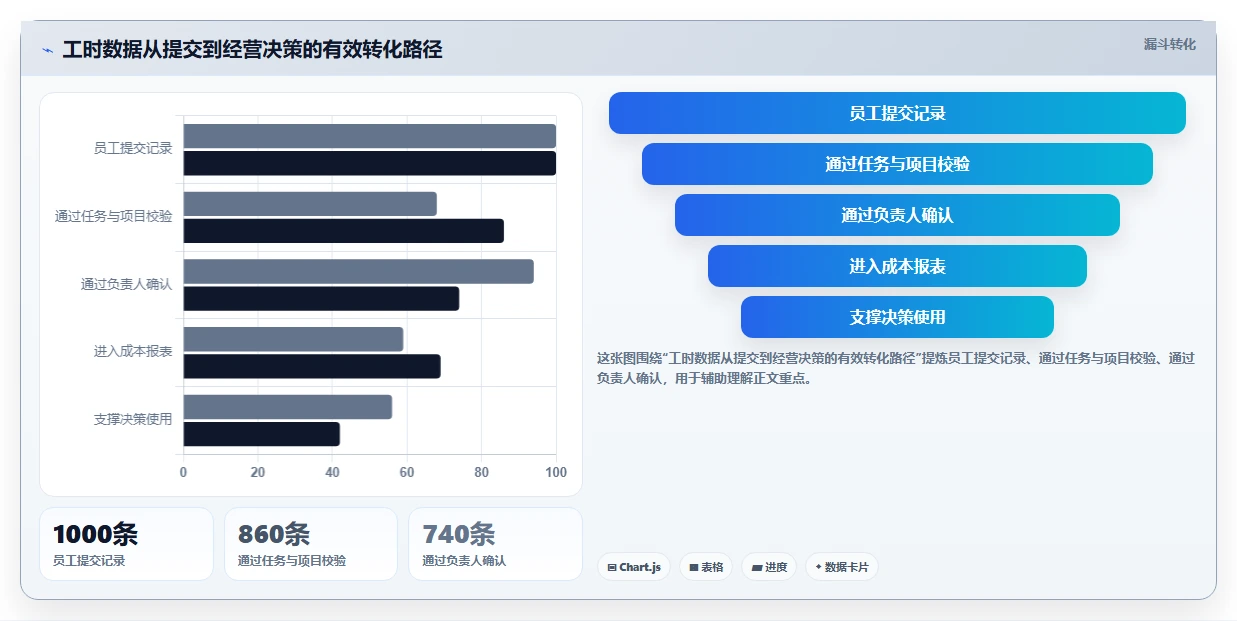Screen dimensions: 1237x621
Task: Click the lightning icon beside the title
Action: (x=47, y=50)
